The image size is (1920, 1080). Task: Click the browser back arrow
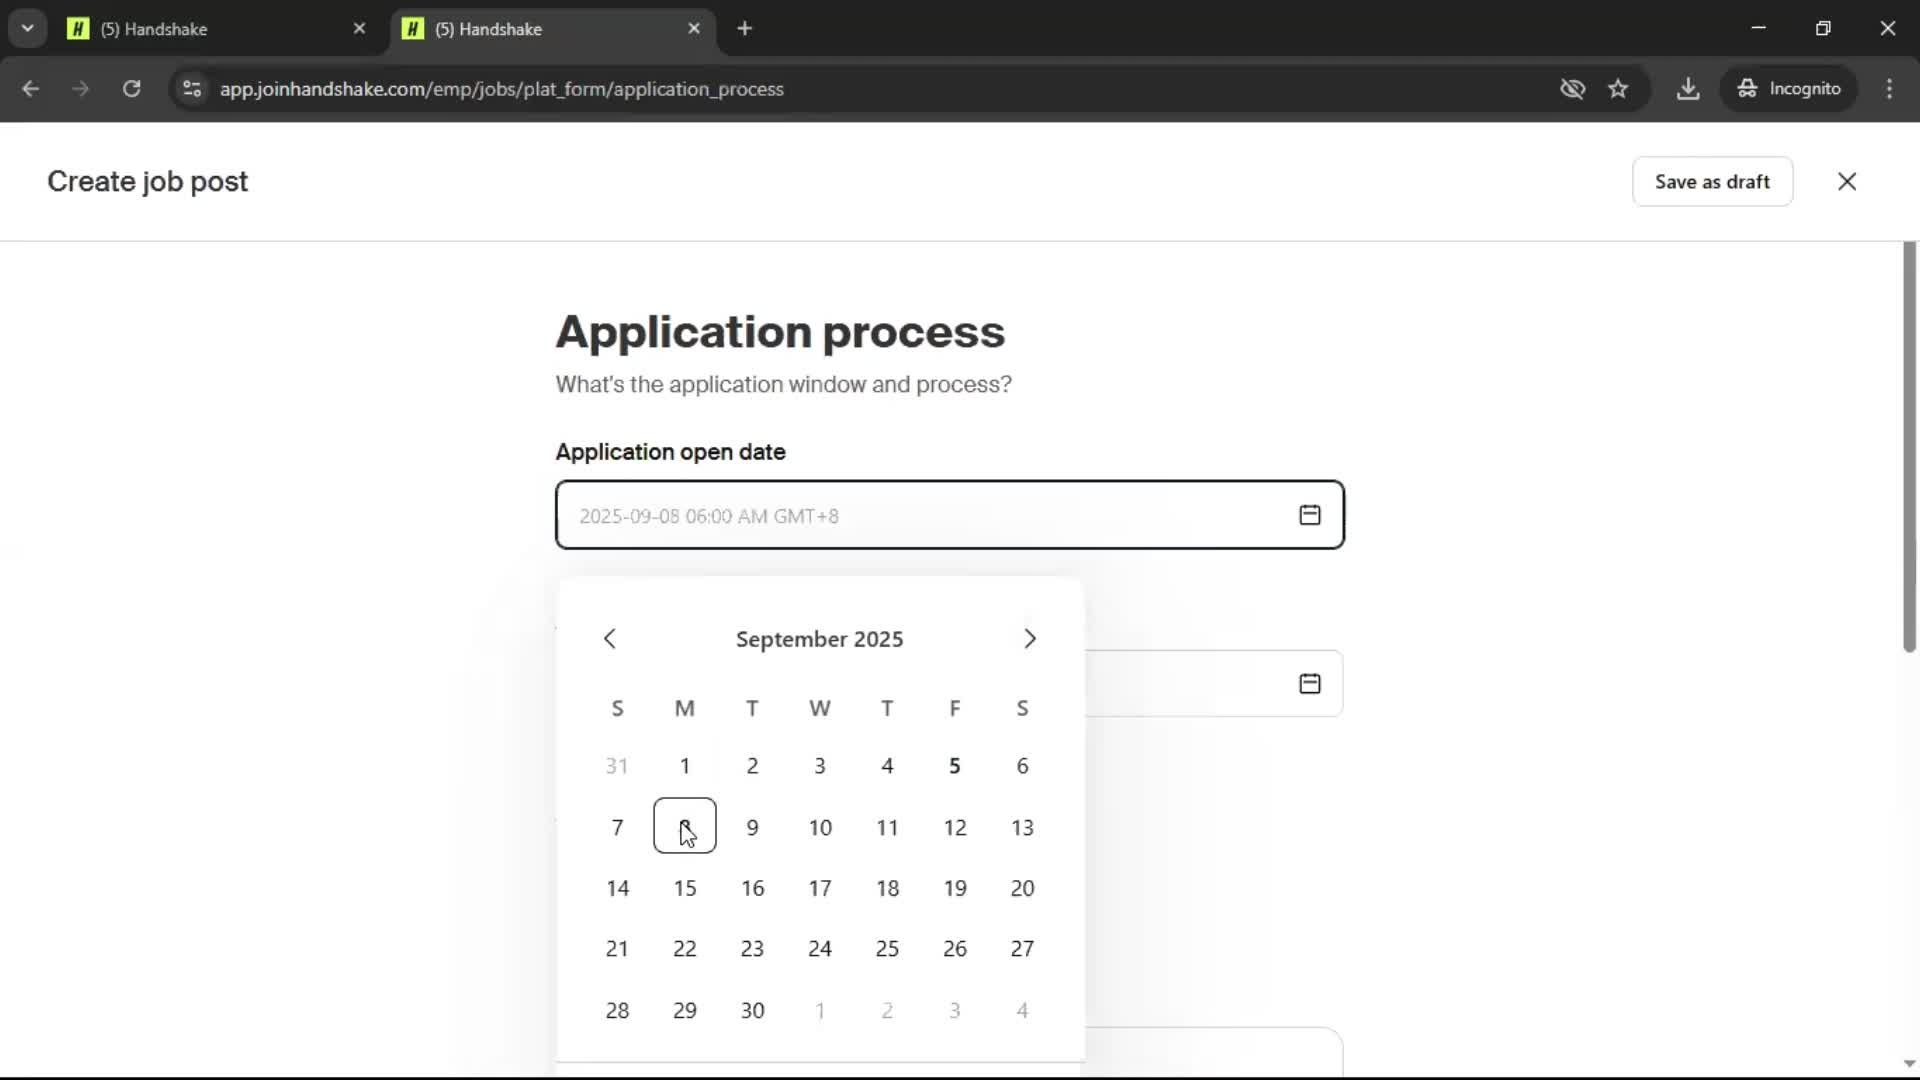[30, 89]
